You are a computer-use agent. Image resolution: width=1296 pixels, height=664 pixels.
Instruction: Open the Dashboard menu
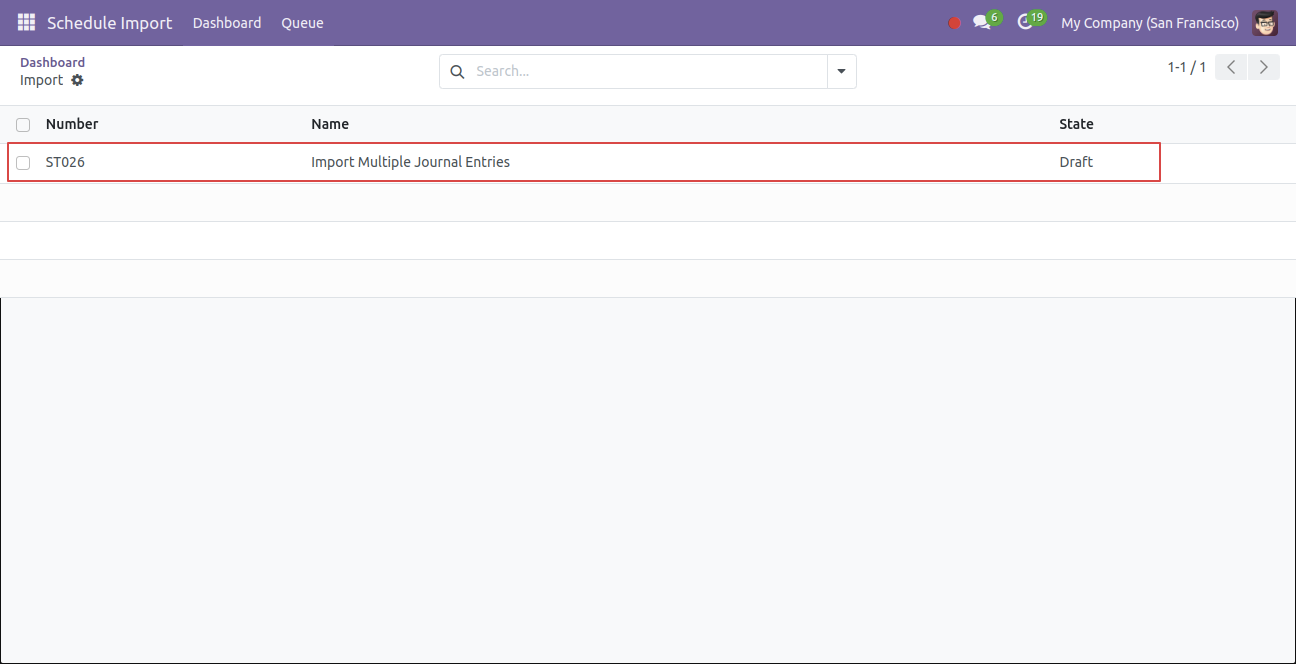227,23
